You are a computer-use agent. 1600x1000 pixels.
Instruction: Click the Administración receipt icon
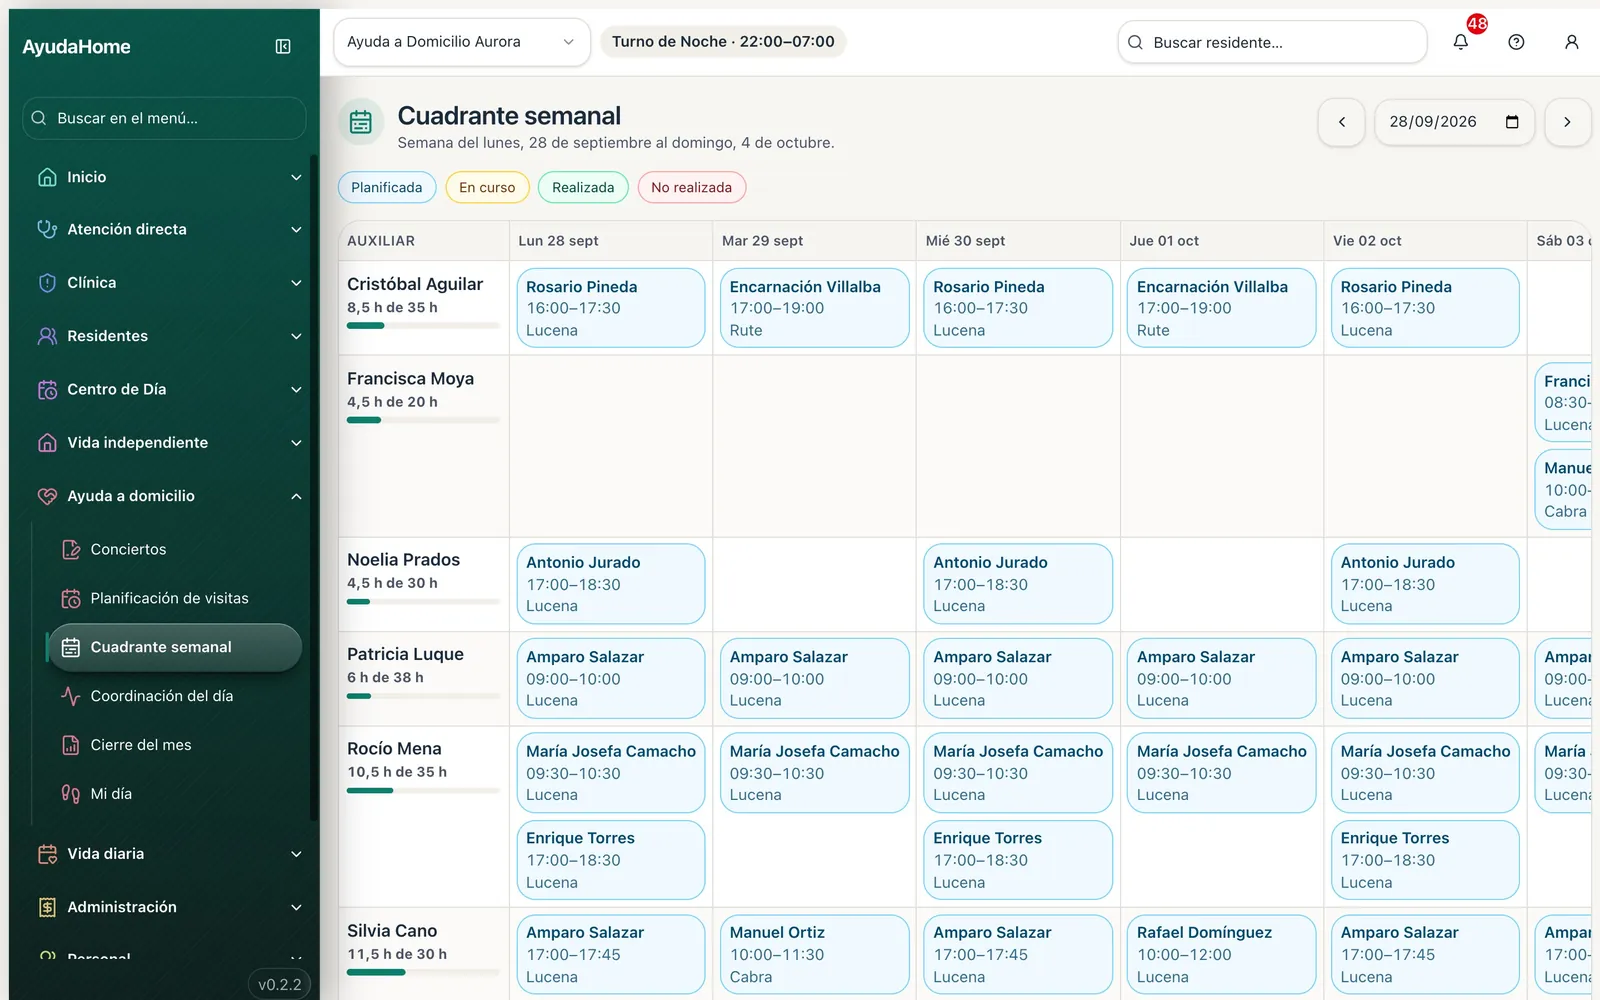[47, 907]
